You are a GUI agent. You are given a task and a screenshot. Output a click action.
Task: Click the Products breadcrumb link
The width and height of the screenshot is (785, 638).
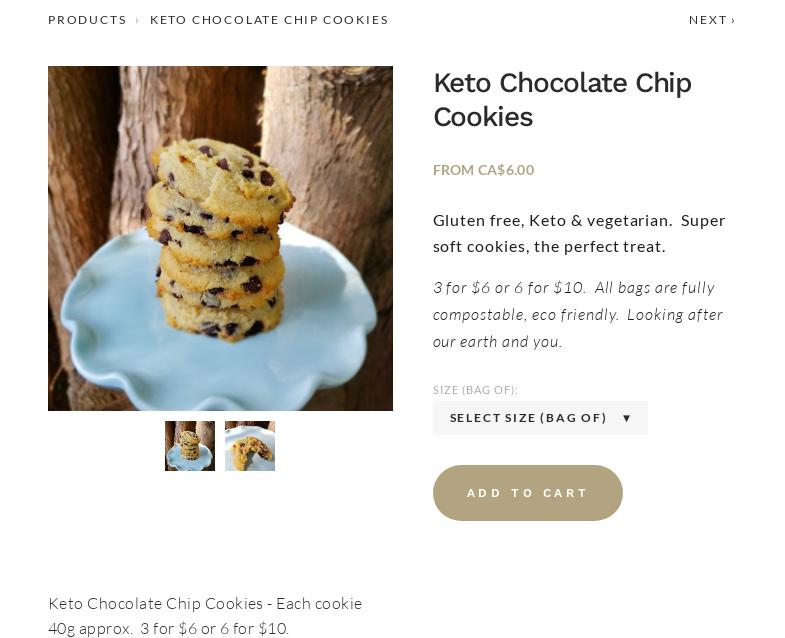(87, 20)
